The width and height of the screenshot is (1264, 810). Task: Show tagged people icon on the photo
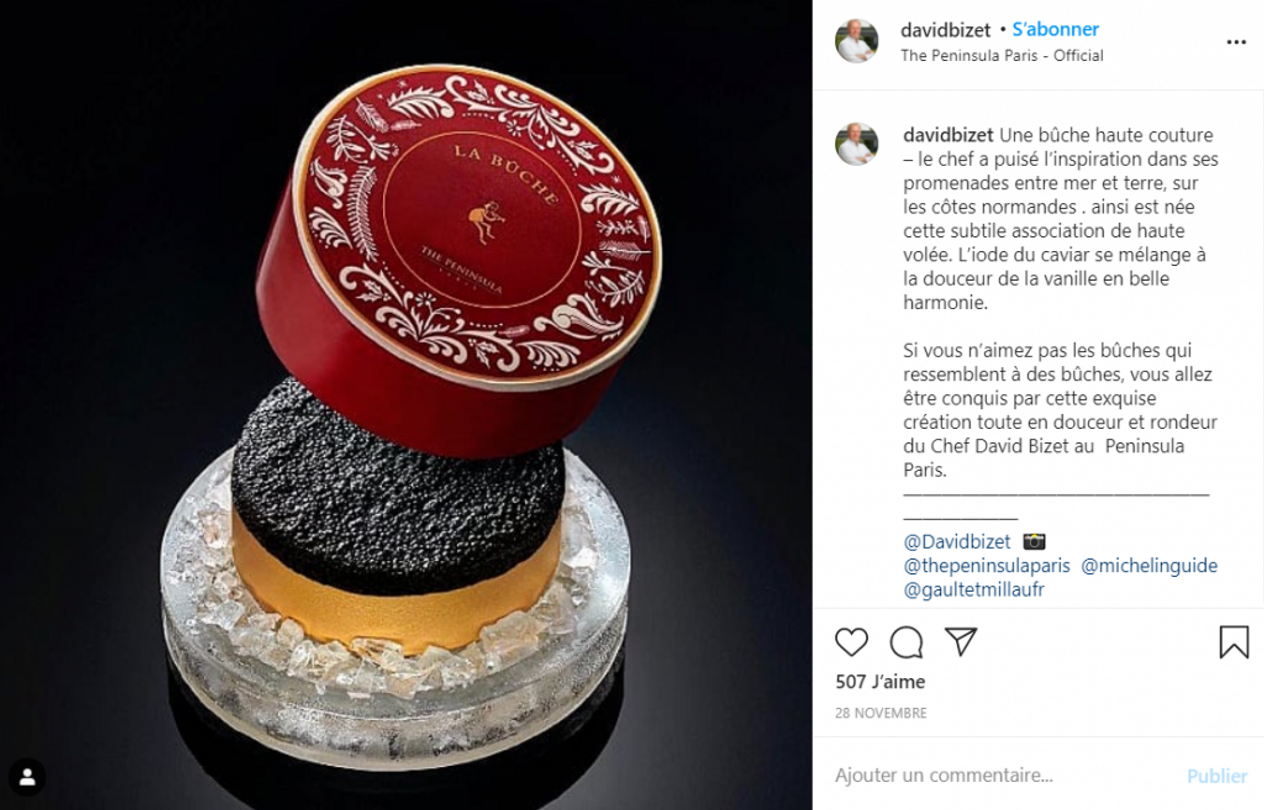click(27, 777)
